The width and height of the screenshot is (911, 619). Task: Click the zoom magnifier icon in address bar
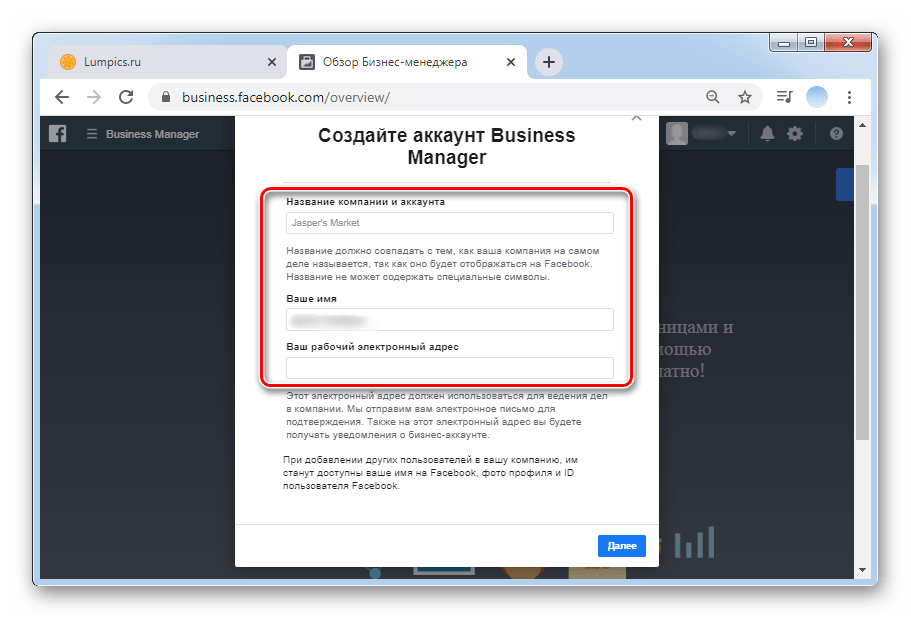[713, 97]
